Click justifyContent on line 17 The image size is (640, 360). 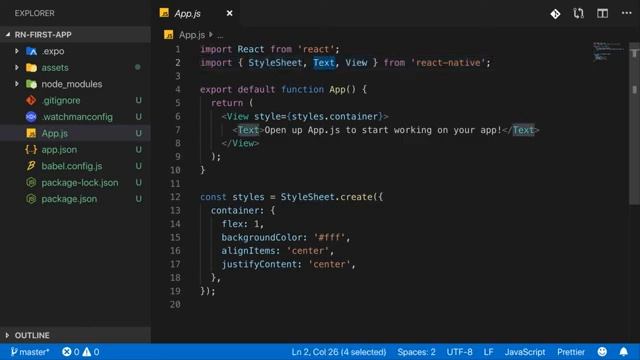point(259,264)
